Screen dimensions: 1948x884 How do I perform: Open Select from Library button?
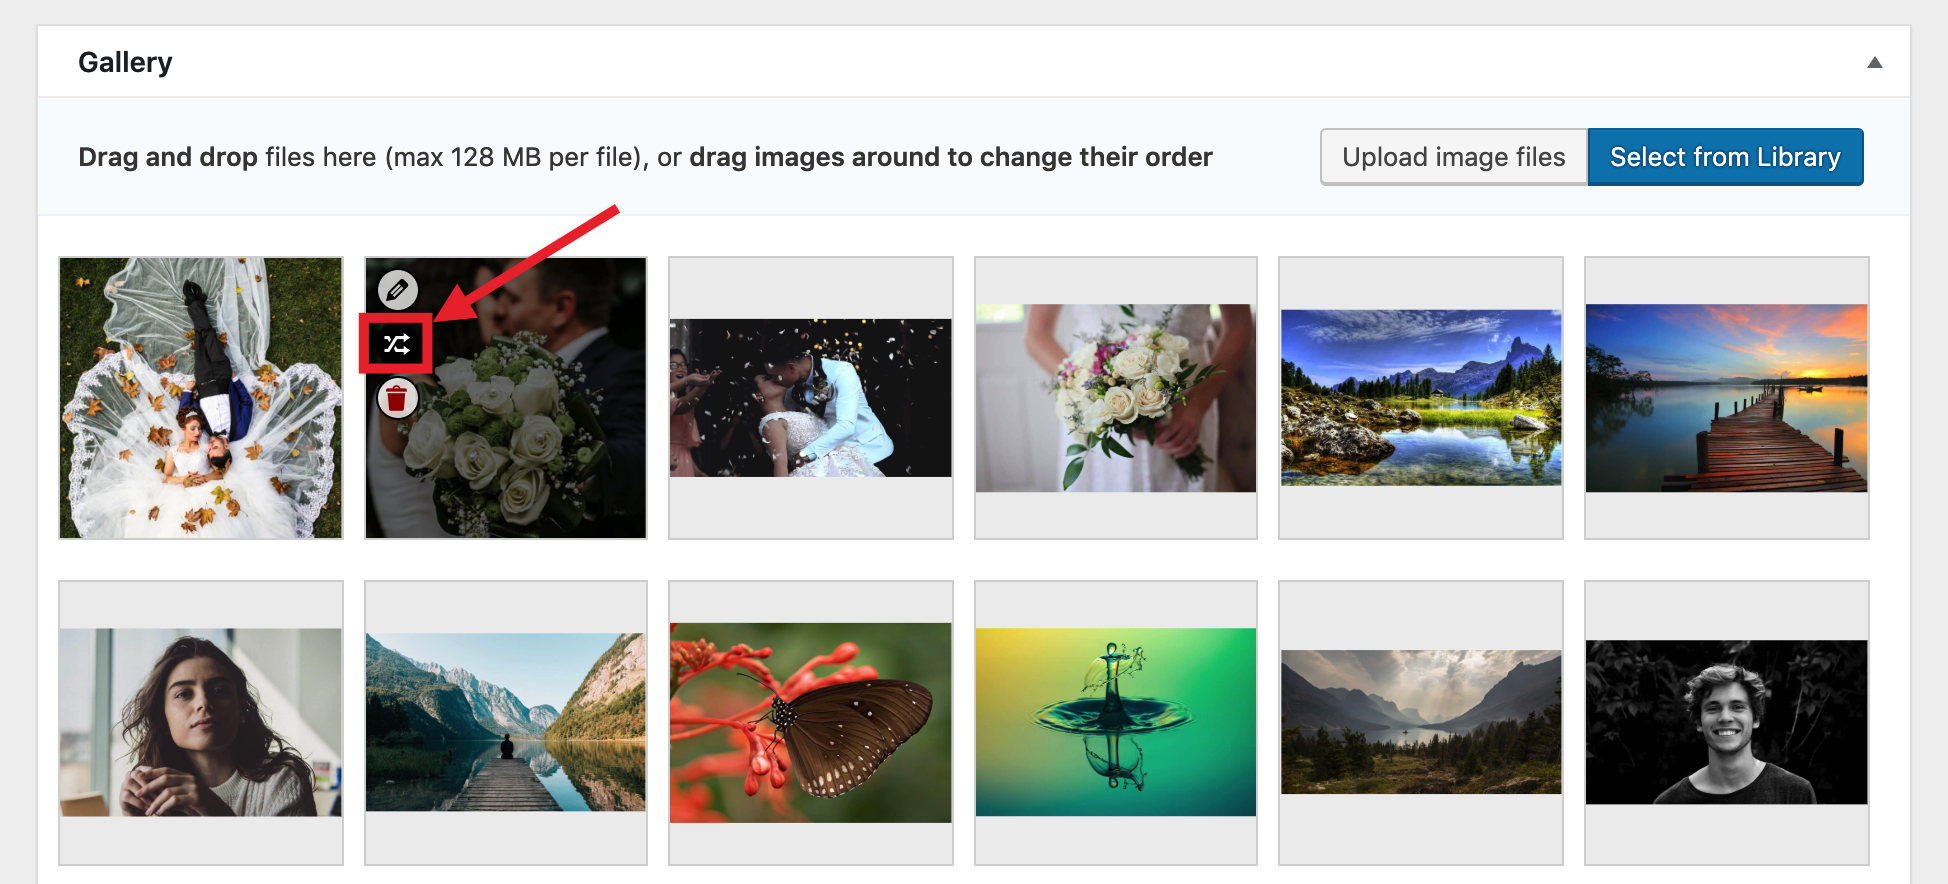(x=1724, y=157)
